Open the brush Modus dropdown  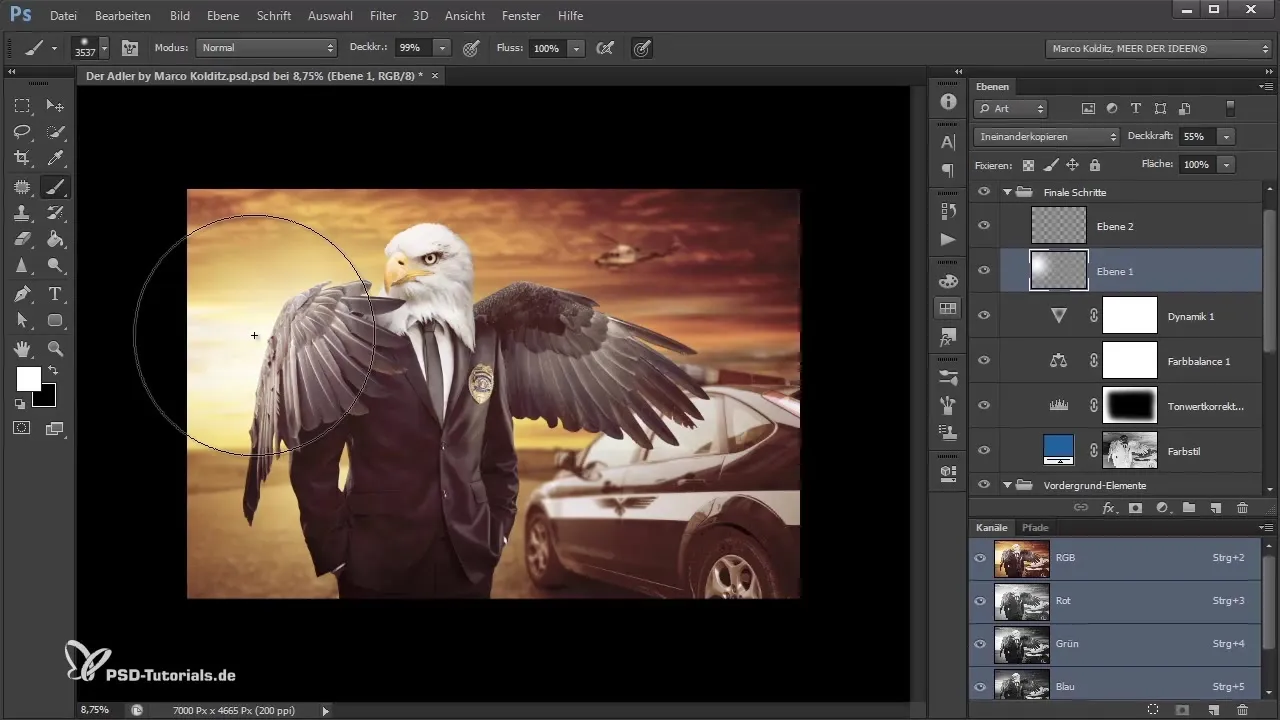point(267,47)
